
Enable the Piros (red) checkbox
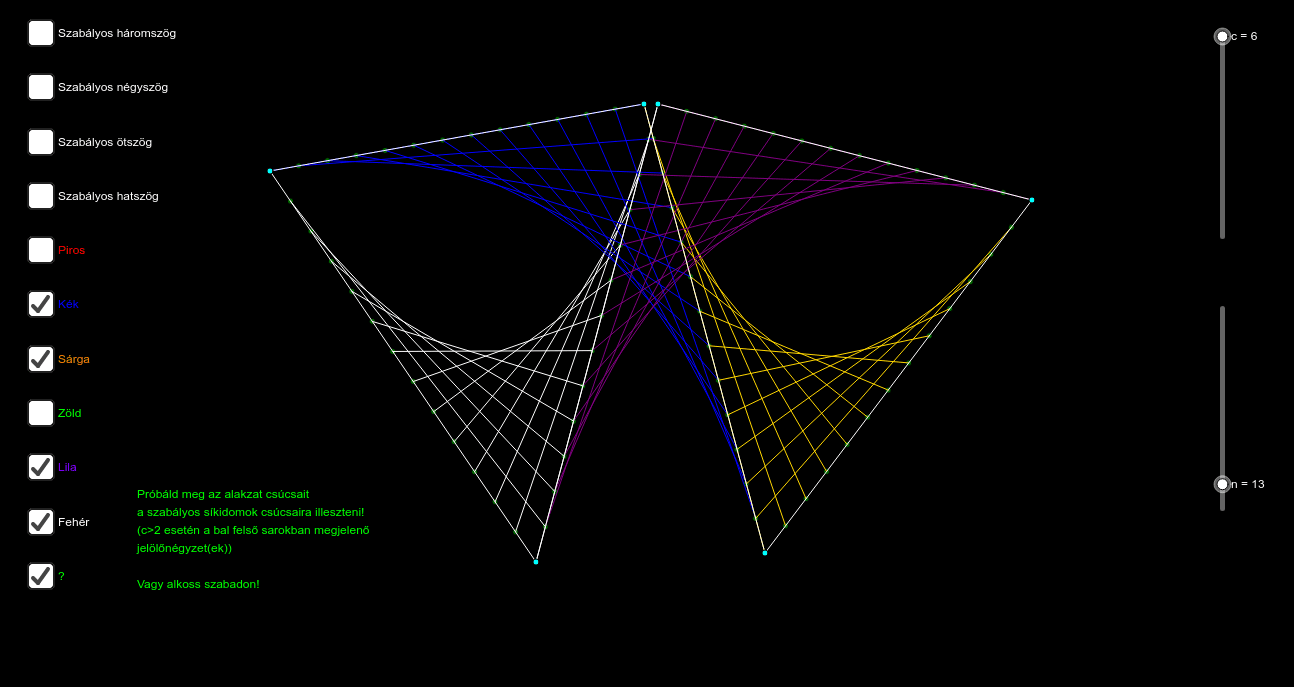41,250
